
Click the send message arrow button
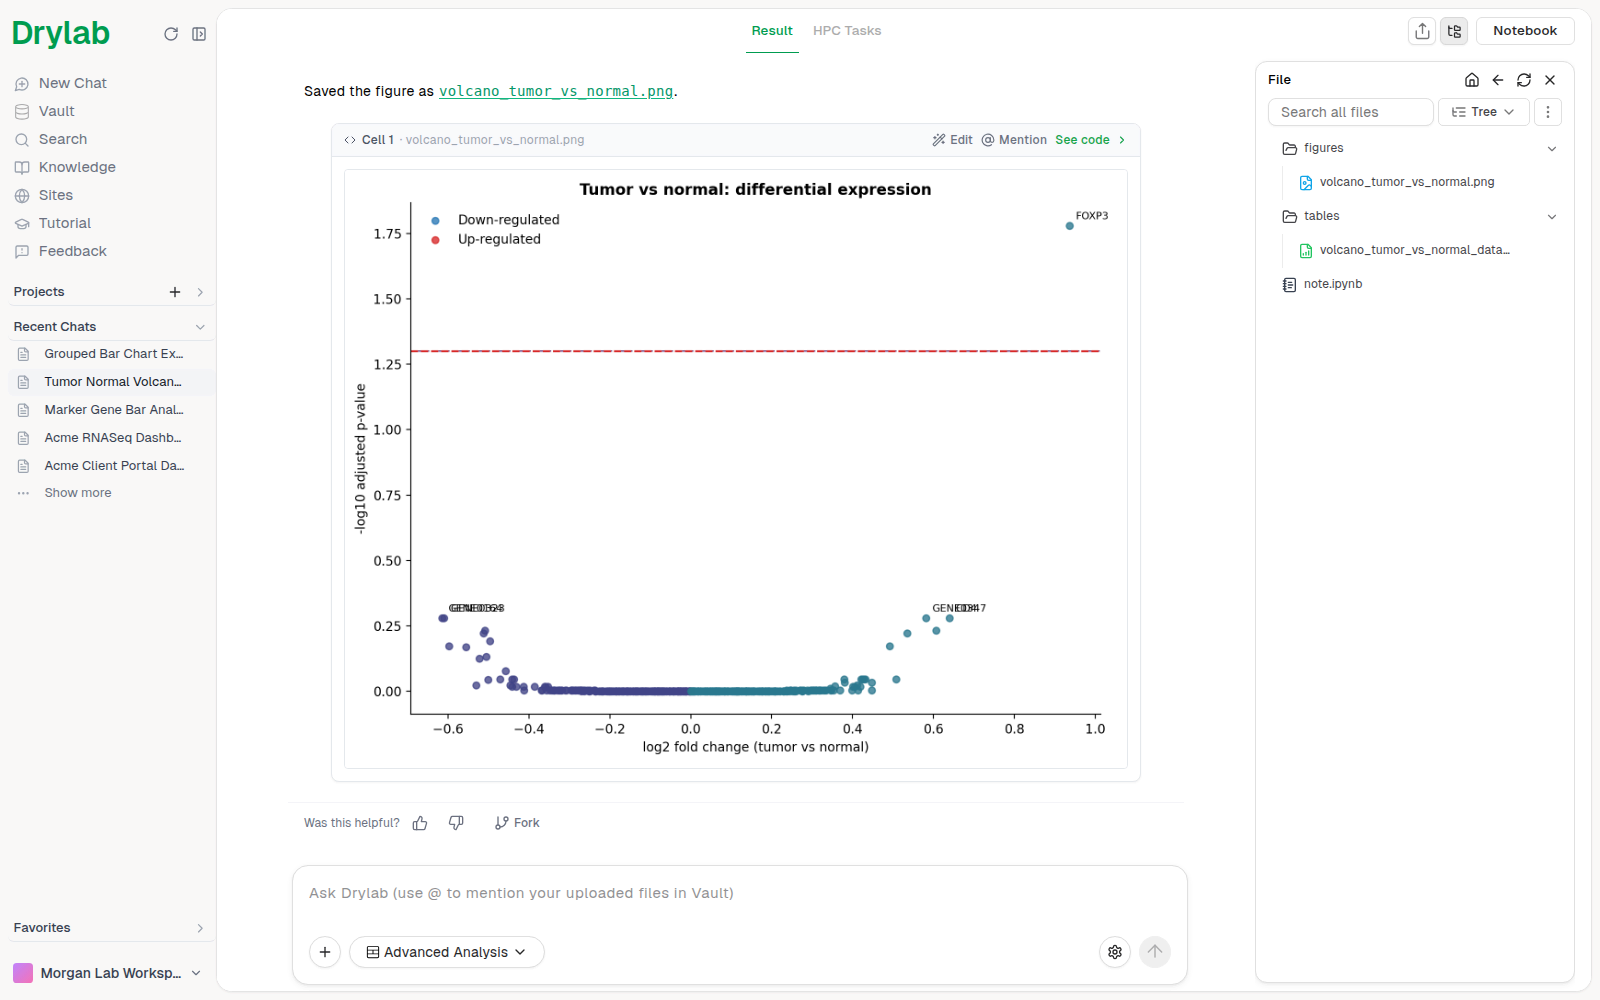1155,952
